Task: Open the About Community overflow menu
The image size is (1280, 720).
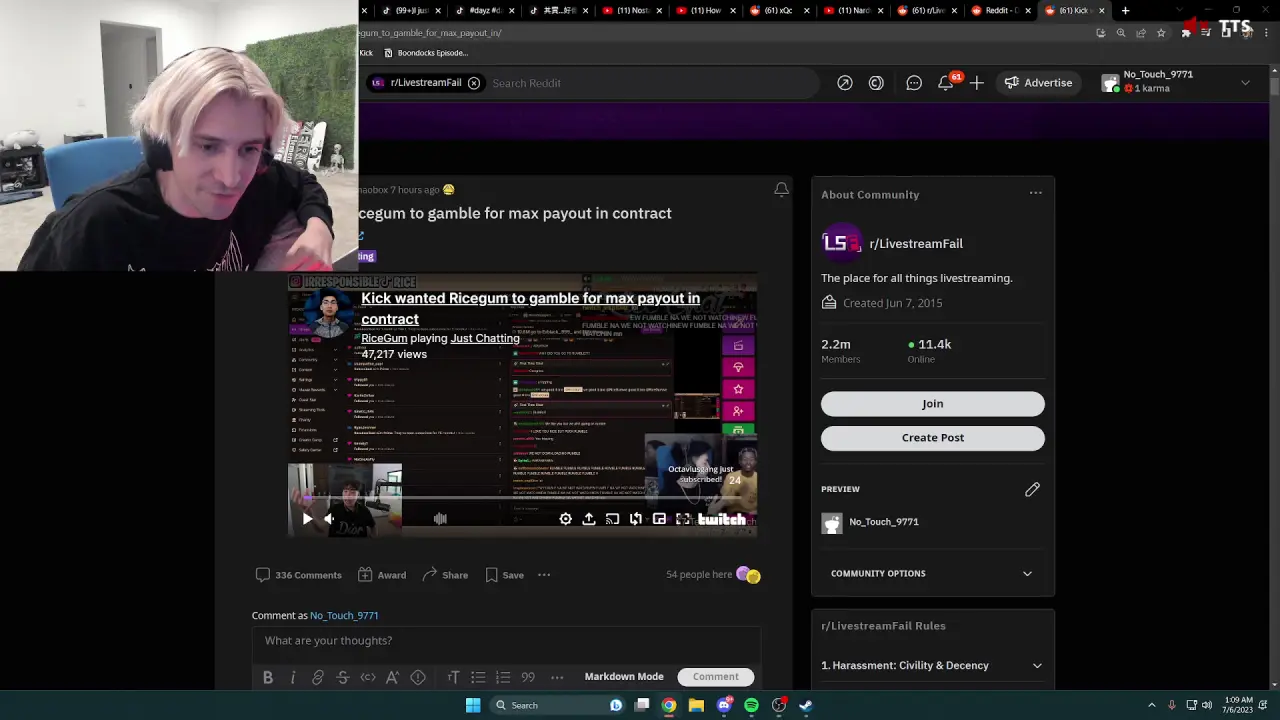Action: click(1035, 194)
